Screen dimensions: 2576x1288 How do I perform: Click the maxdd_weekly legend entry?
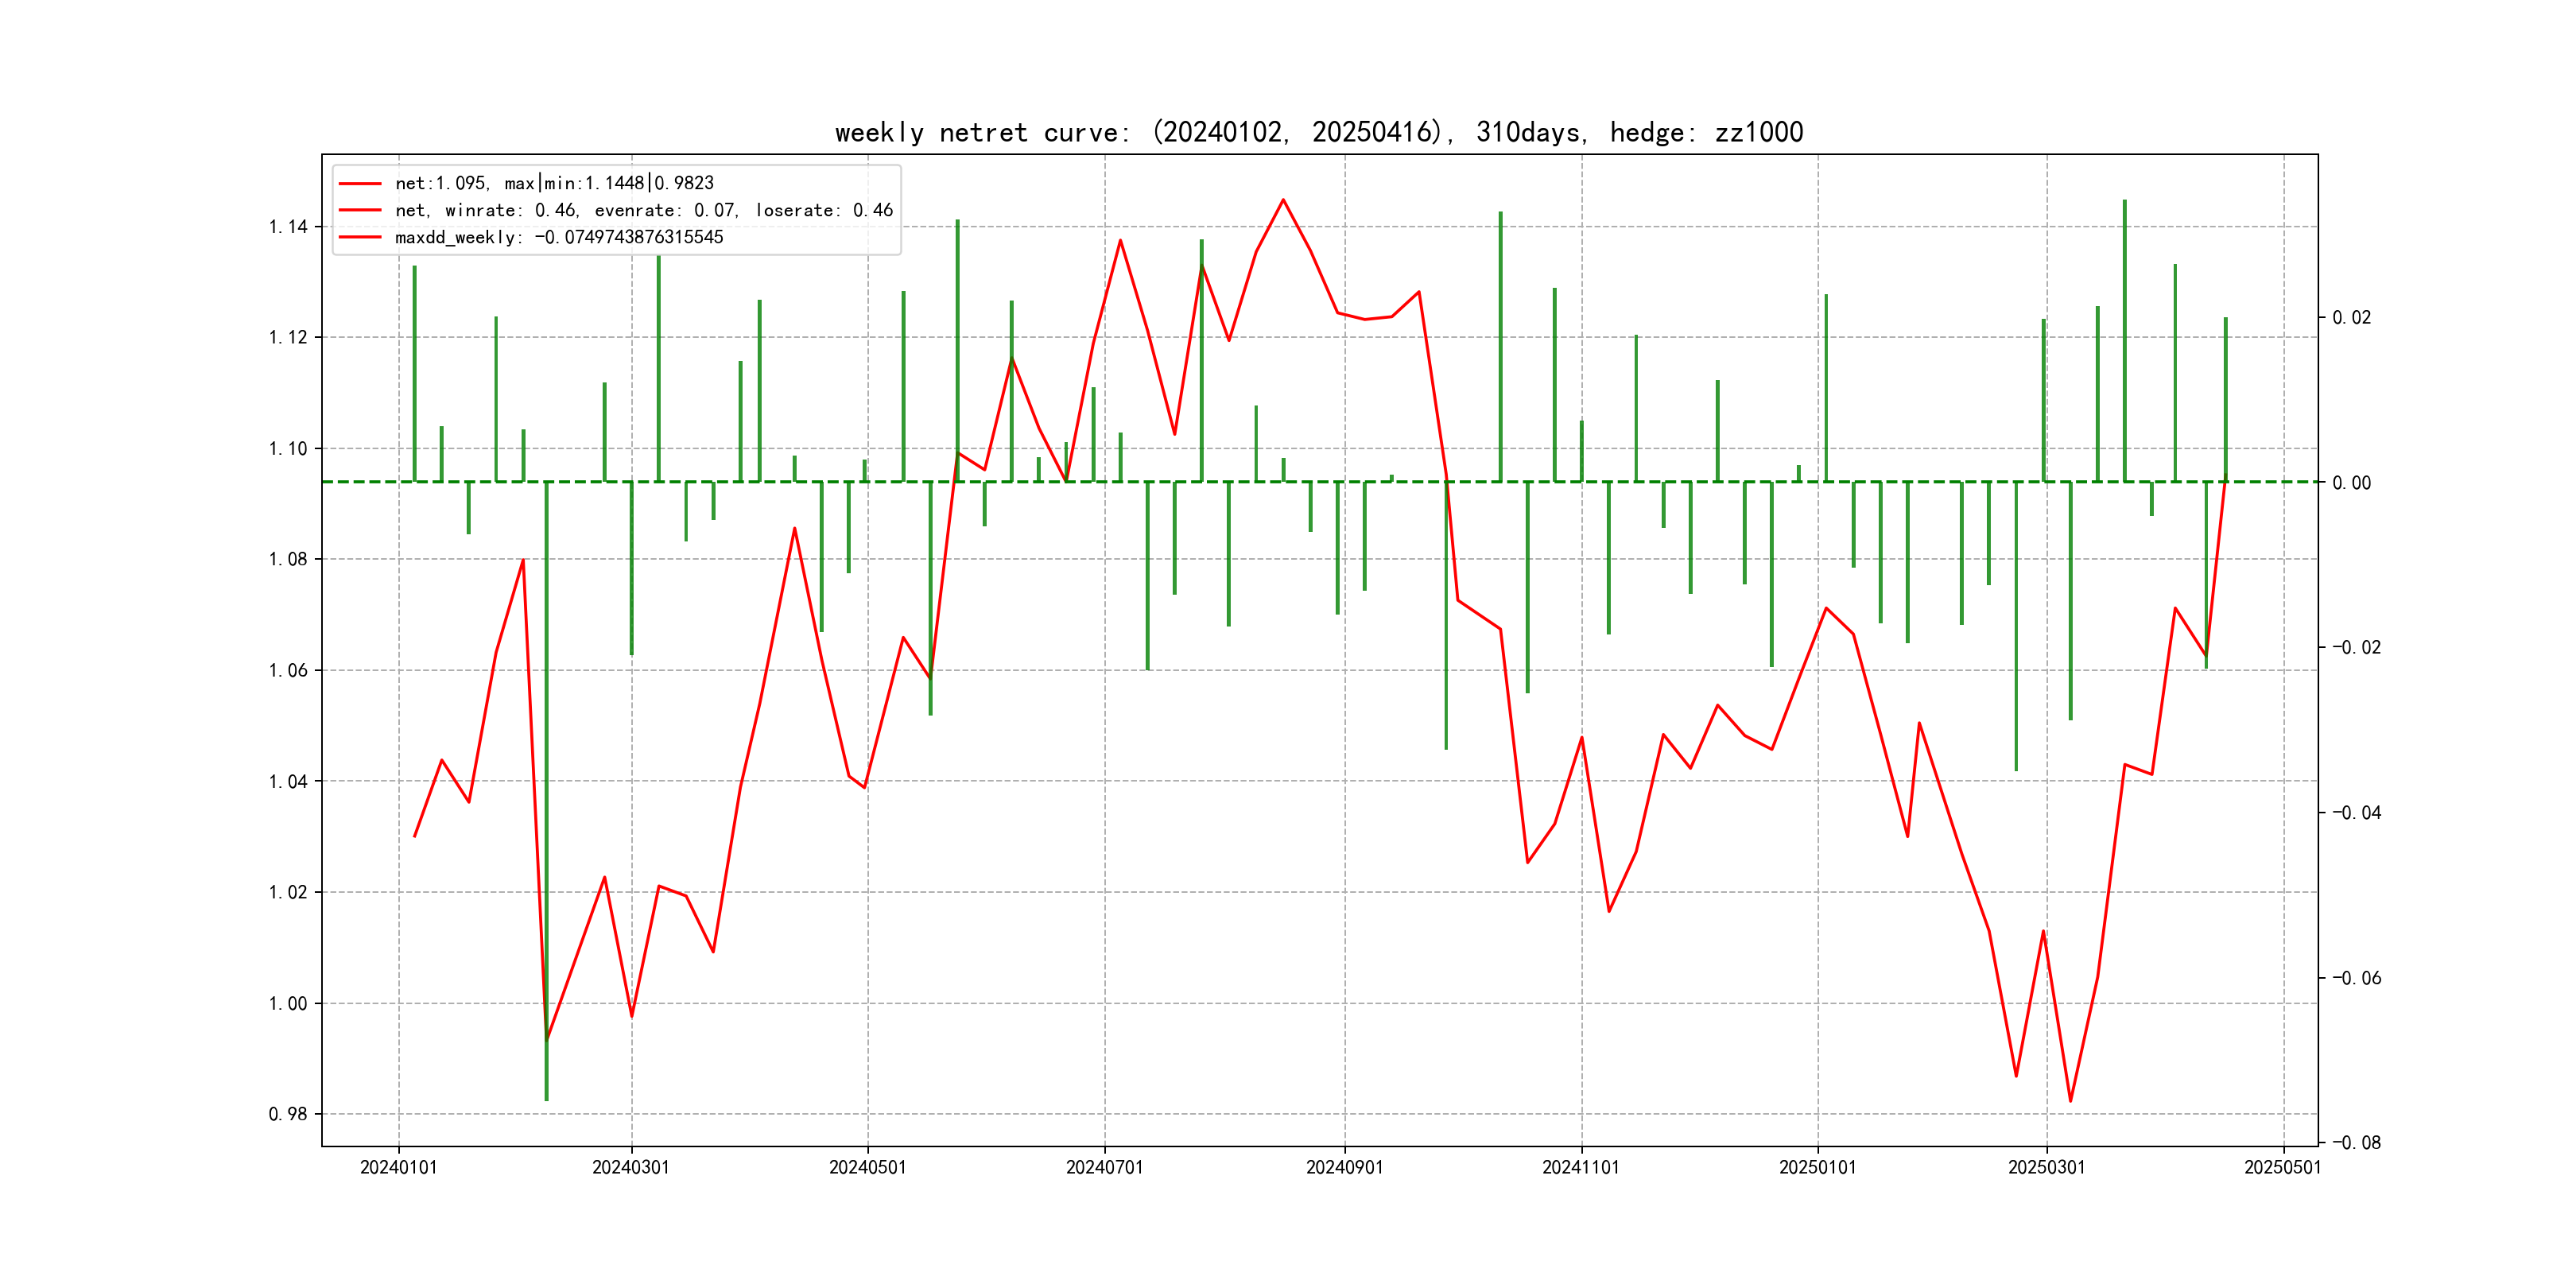559,237
